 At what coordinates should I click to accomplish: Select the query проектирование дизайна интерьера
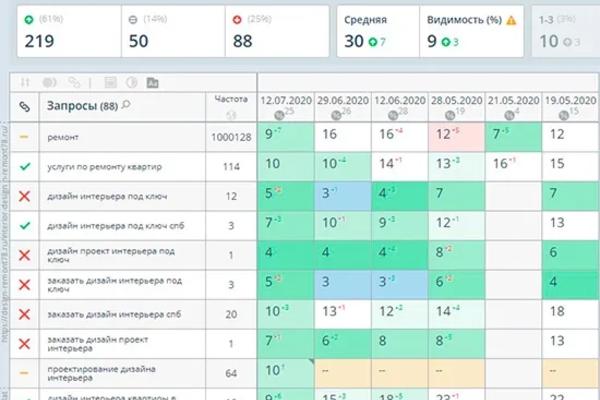tap(101, 373)
